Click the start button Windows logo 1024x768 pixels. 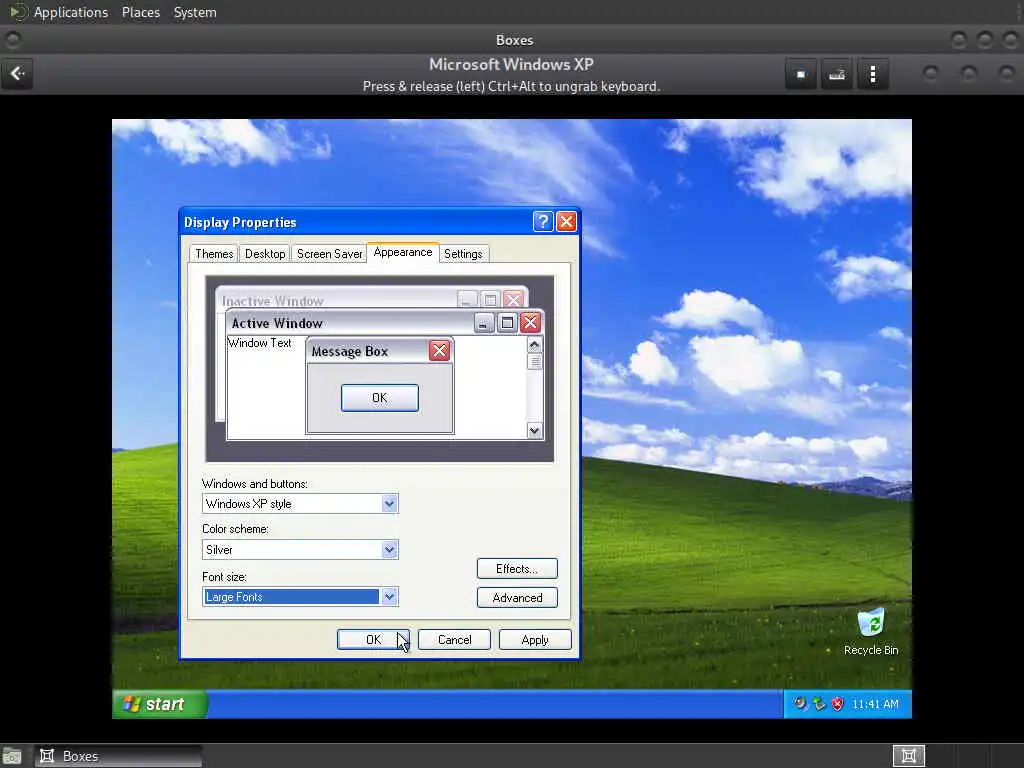132,704
